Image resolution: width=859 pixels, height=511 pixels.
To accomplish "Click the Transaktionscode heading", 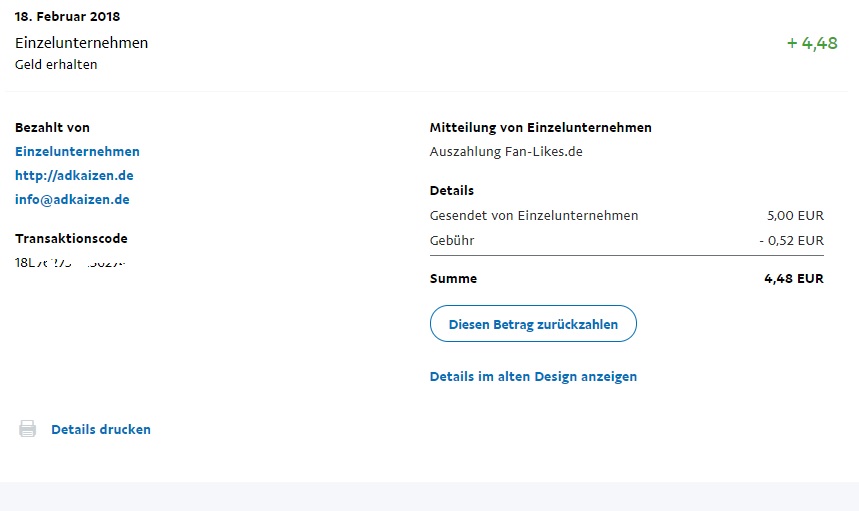I will [71, 239].
